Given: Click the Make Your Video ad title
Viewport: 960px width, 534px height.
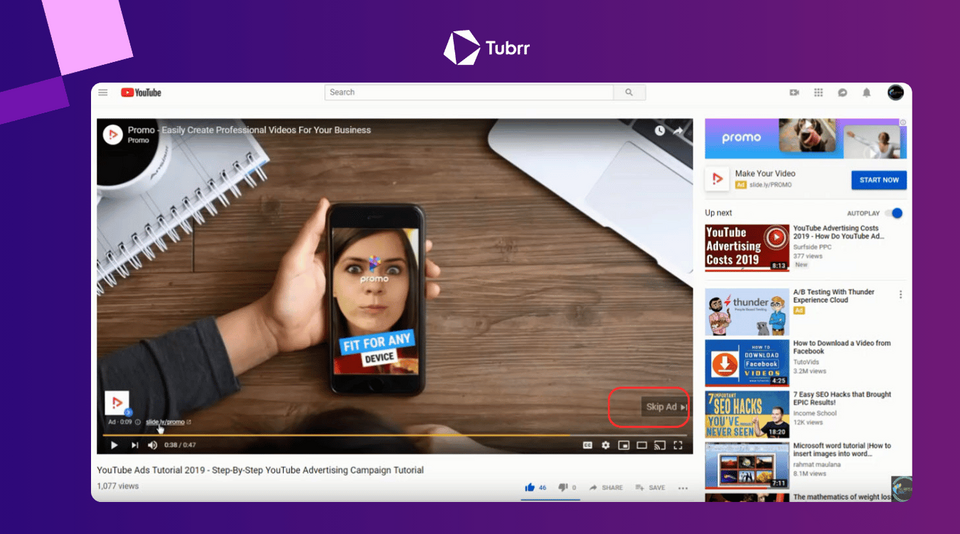Looking at the screenshot, I should coord(765,173).
